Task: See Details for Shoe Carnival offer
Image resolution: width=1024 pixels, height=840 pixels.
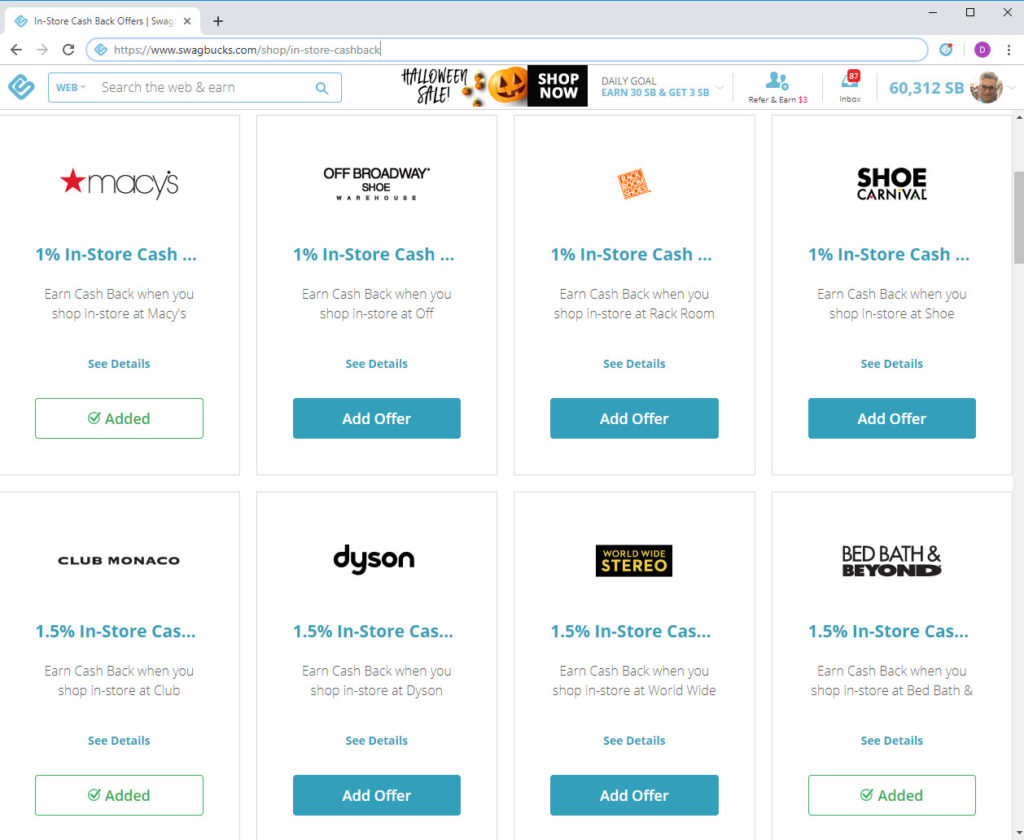Action: (891, 364)
